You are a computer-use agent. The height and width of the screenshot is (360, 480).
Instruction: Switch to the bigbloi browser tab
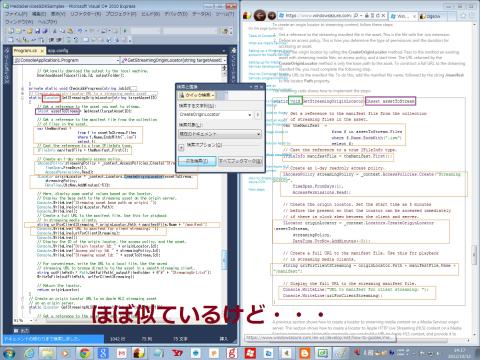click(432, 16)
